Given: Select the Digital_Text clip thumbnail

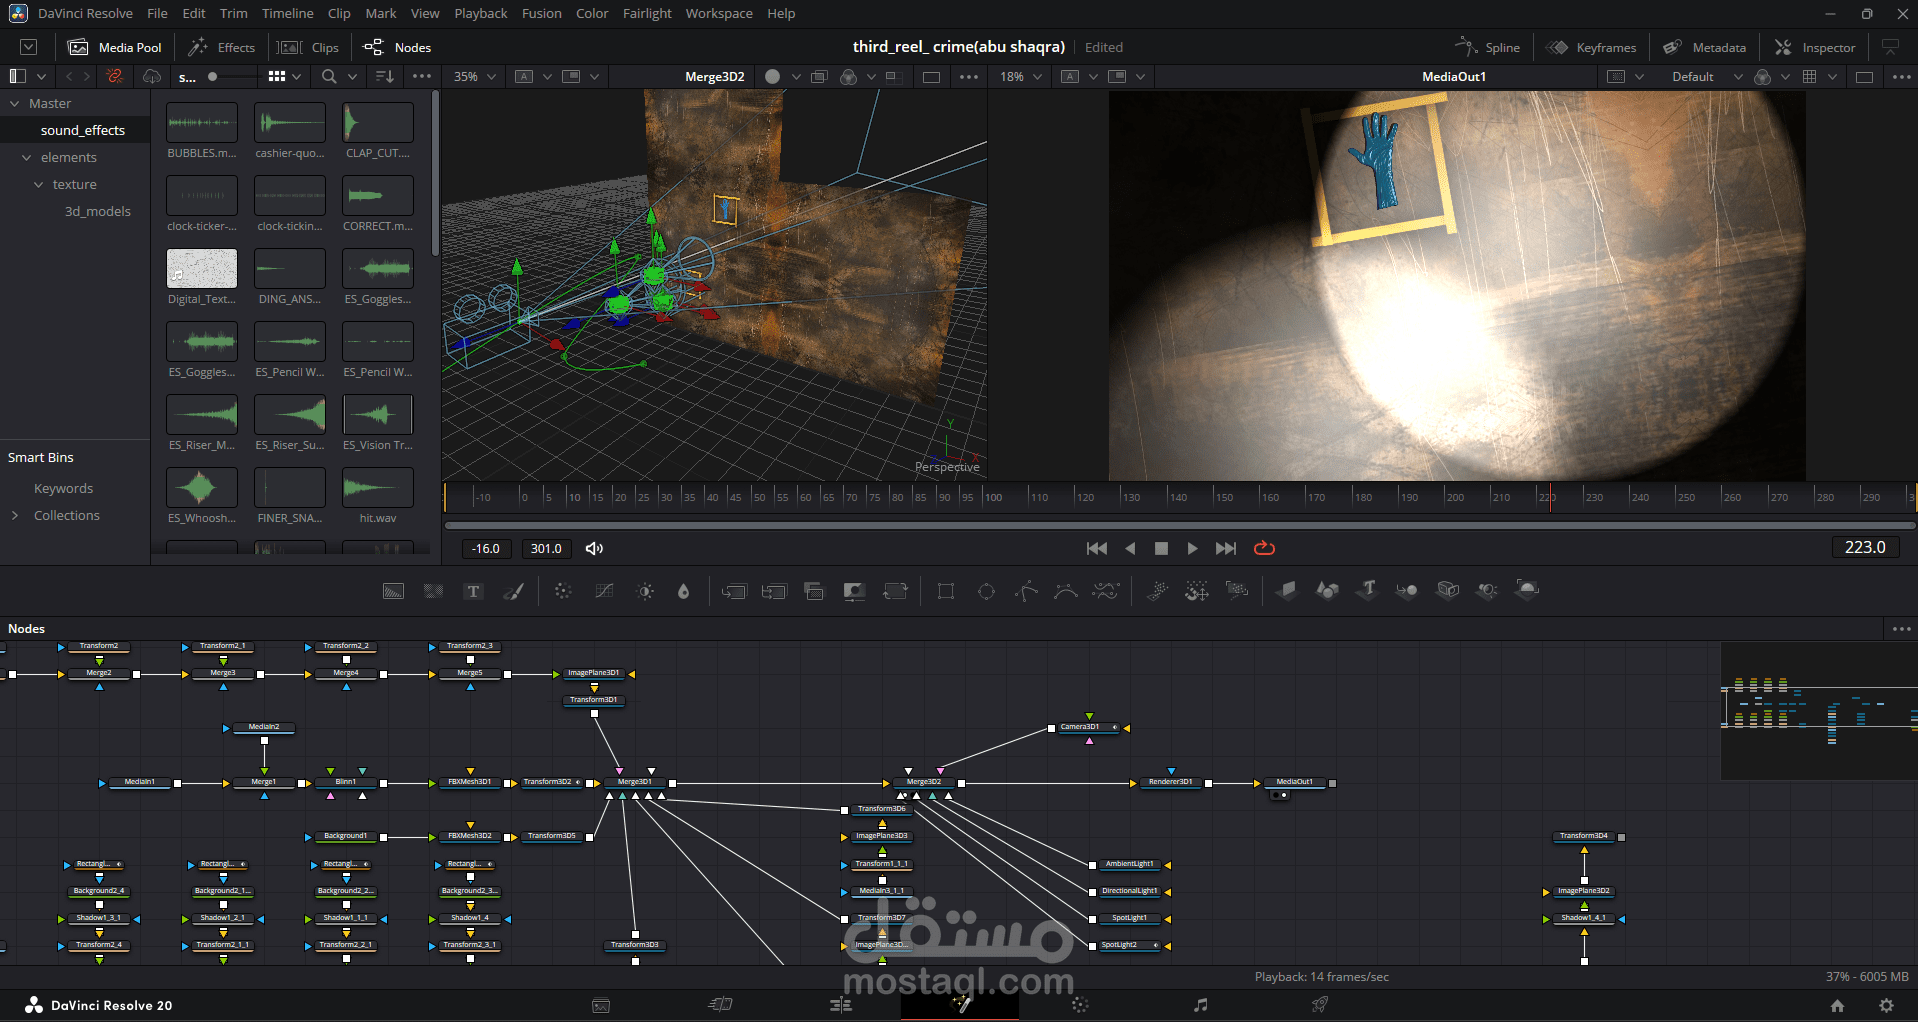Looking at the screenshot, I should 202,269.
